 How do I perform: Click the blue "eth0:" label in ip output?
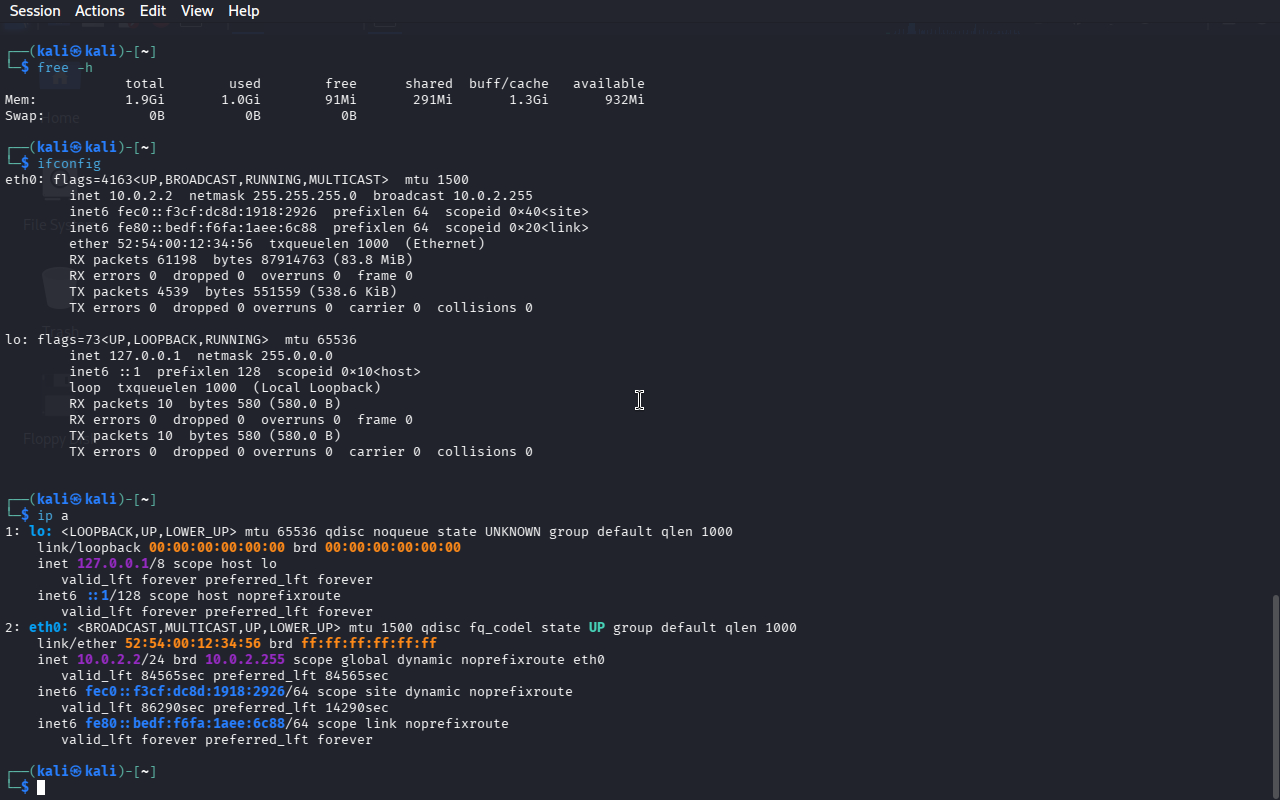pos(48,628)
